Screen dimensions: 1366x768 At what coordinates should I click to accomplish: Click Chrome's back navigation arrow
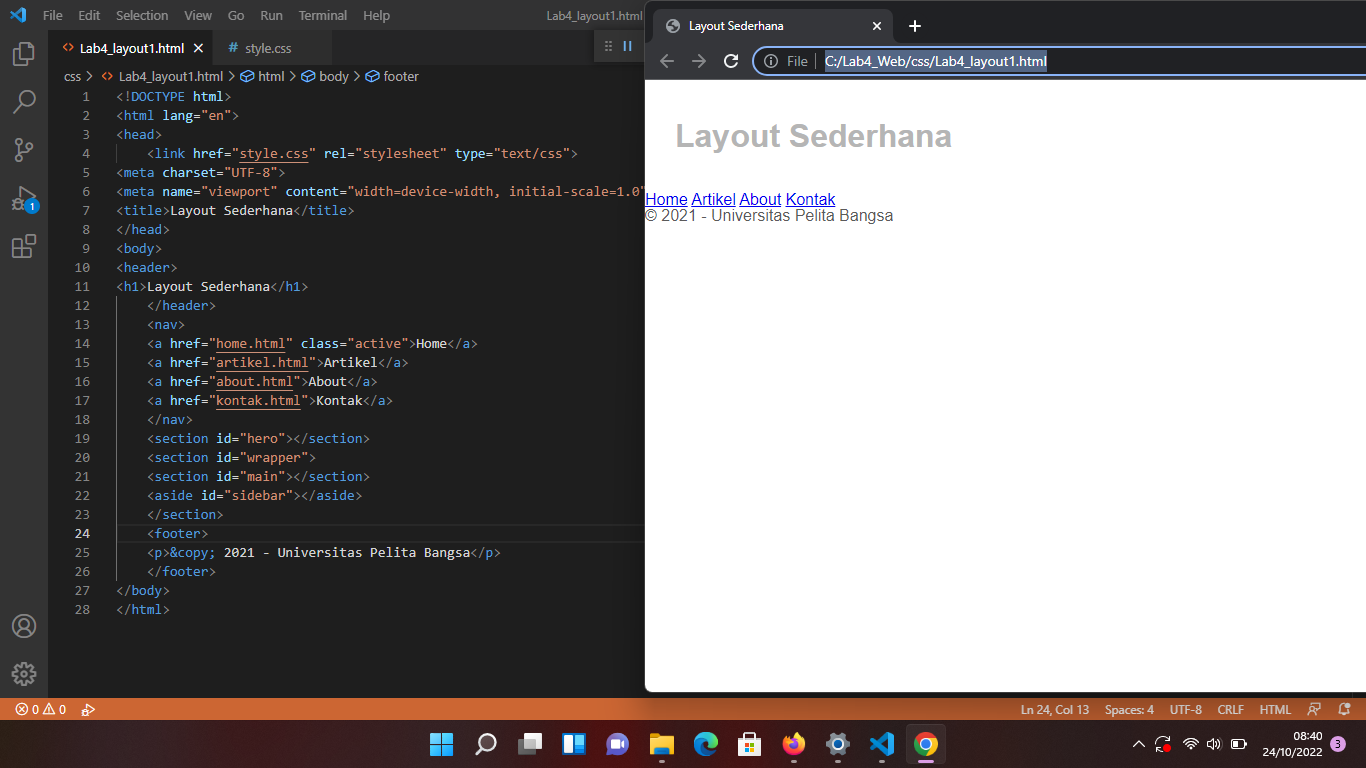[667, 60]
